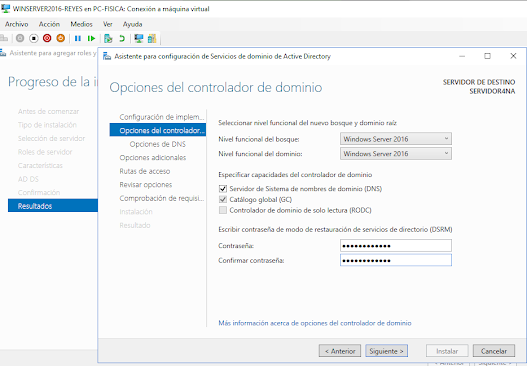The height and width of the screenshot is (366, 527).
Task: Go to Configuración de implementación step
Action: (x=162, y=117)
